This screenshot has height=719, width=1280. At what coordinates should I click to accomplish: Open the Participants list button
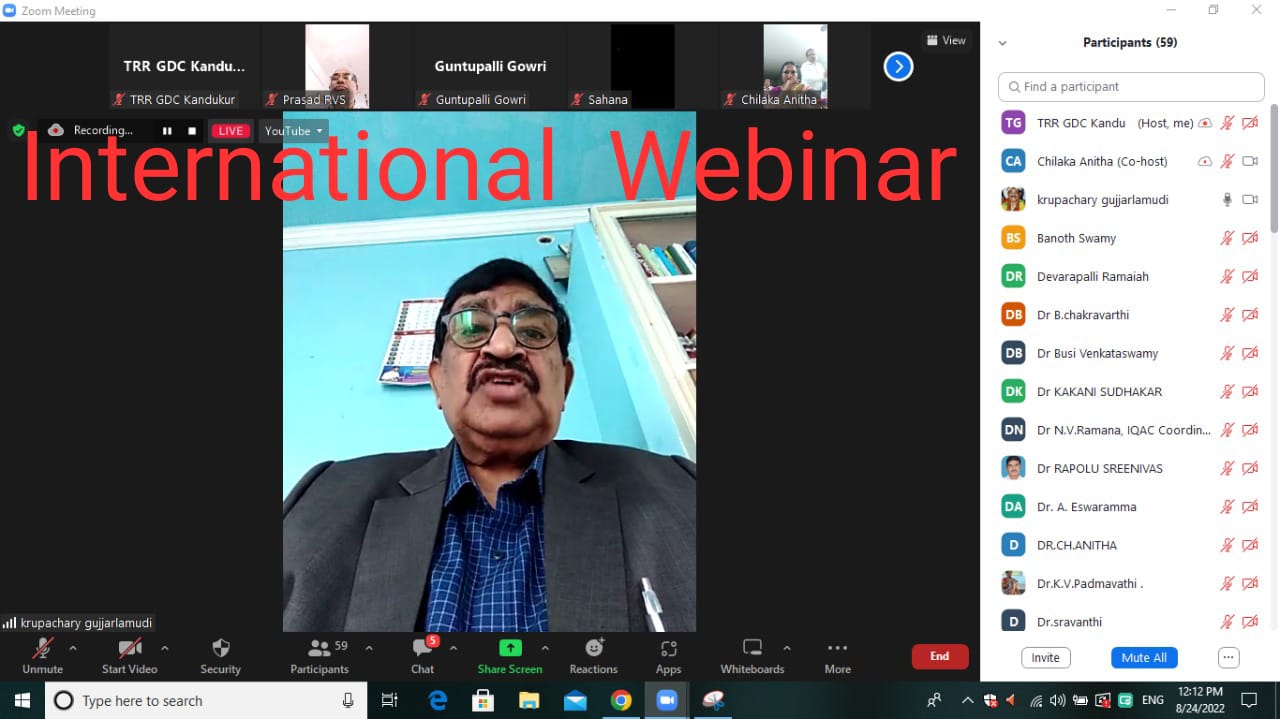(320, 649)
